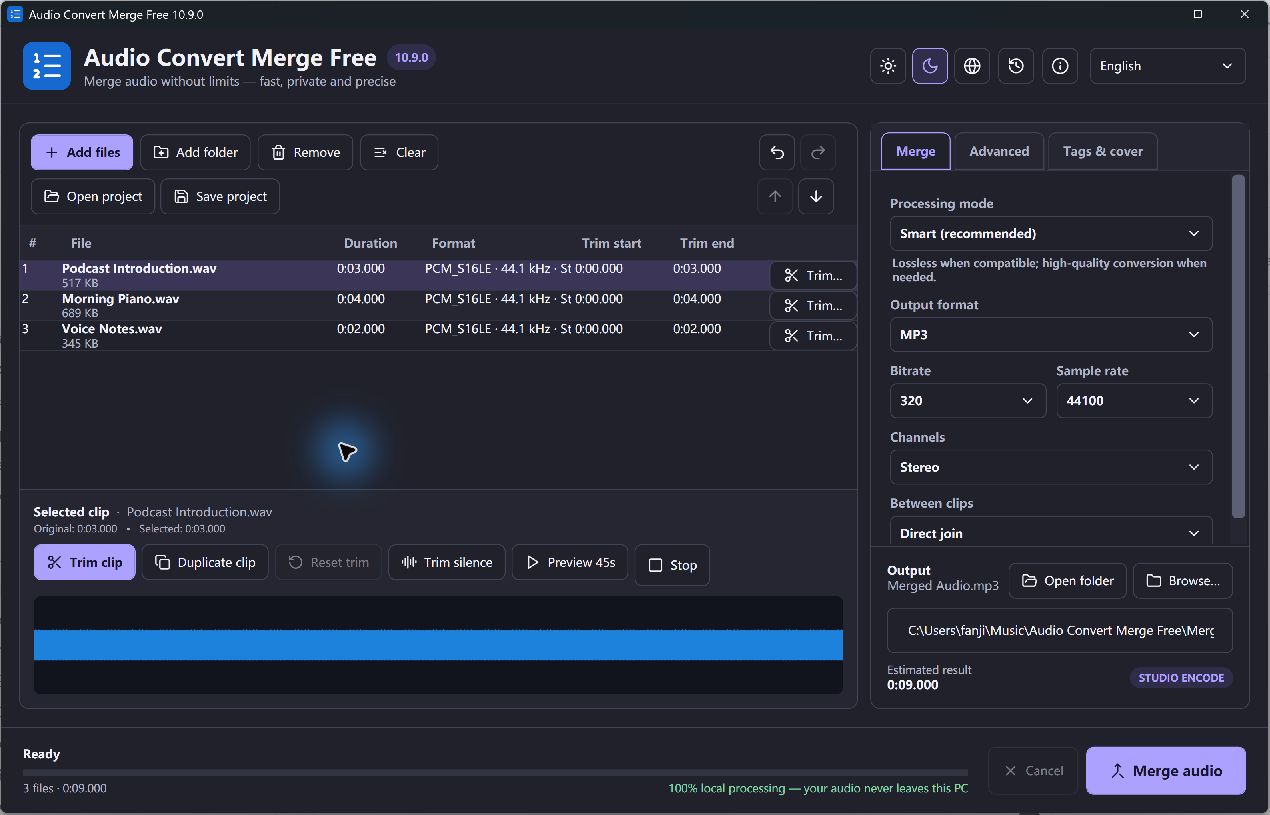Click the Merge panel vertical scrollbar
Image resolution: width=1270 pixels, height=815 pixels.
tap(1239, 346)
